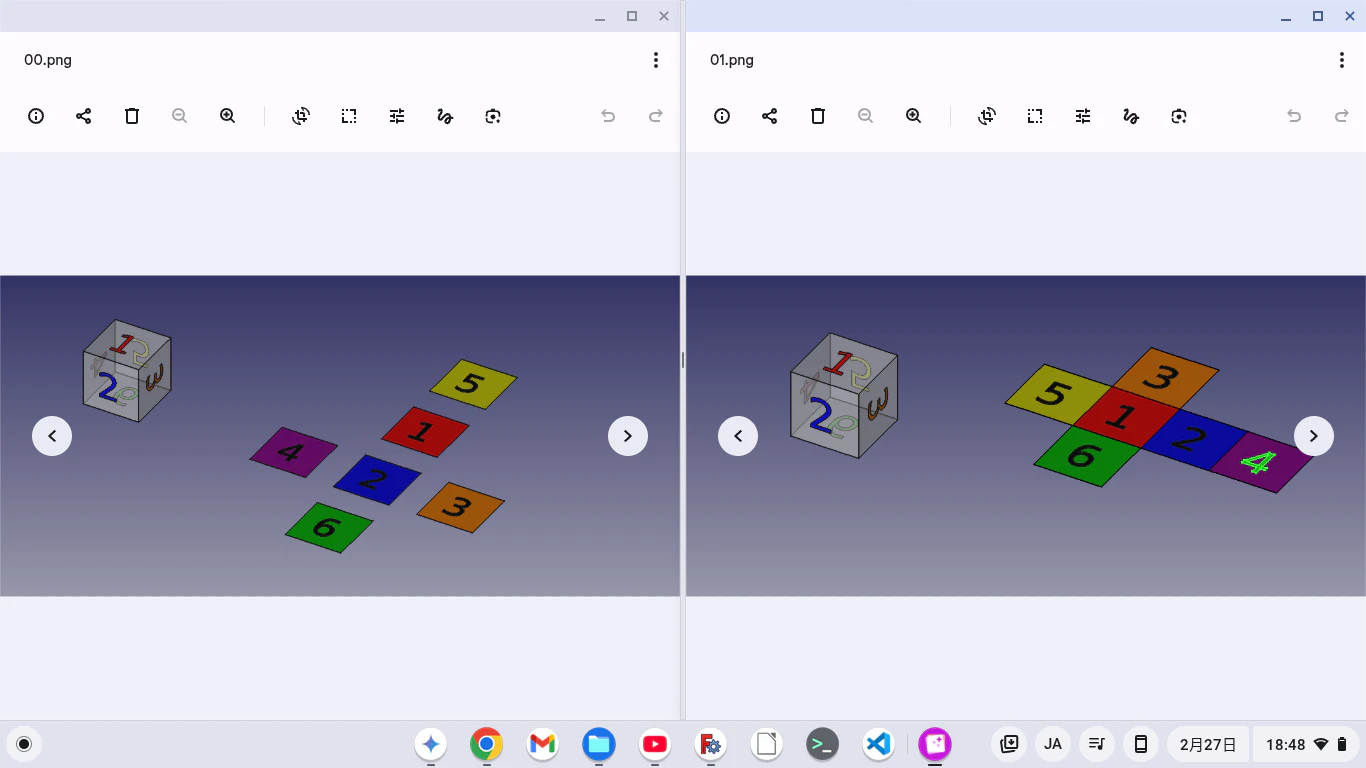Open Visual Studio Code from the shelf
Image resolution: width=1366 pixels, height=768 pixels.
click(879, 744)
